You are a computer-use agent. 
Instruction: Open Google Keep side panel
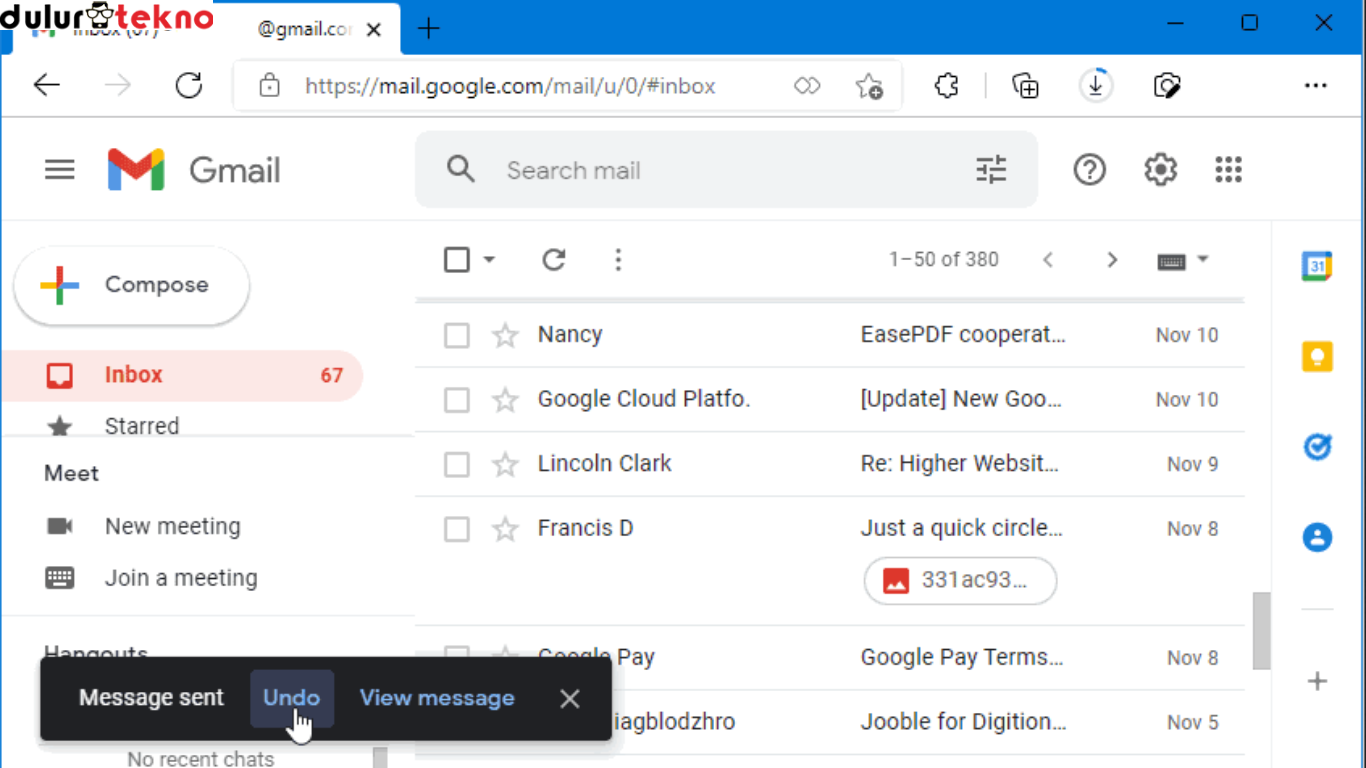[1317, 356]
